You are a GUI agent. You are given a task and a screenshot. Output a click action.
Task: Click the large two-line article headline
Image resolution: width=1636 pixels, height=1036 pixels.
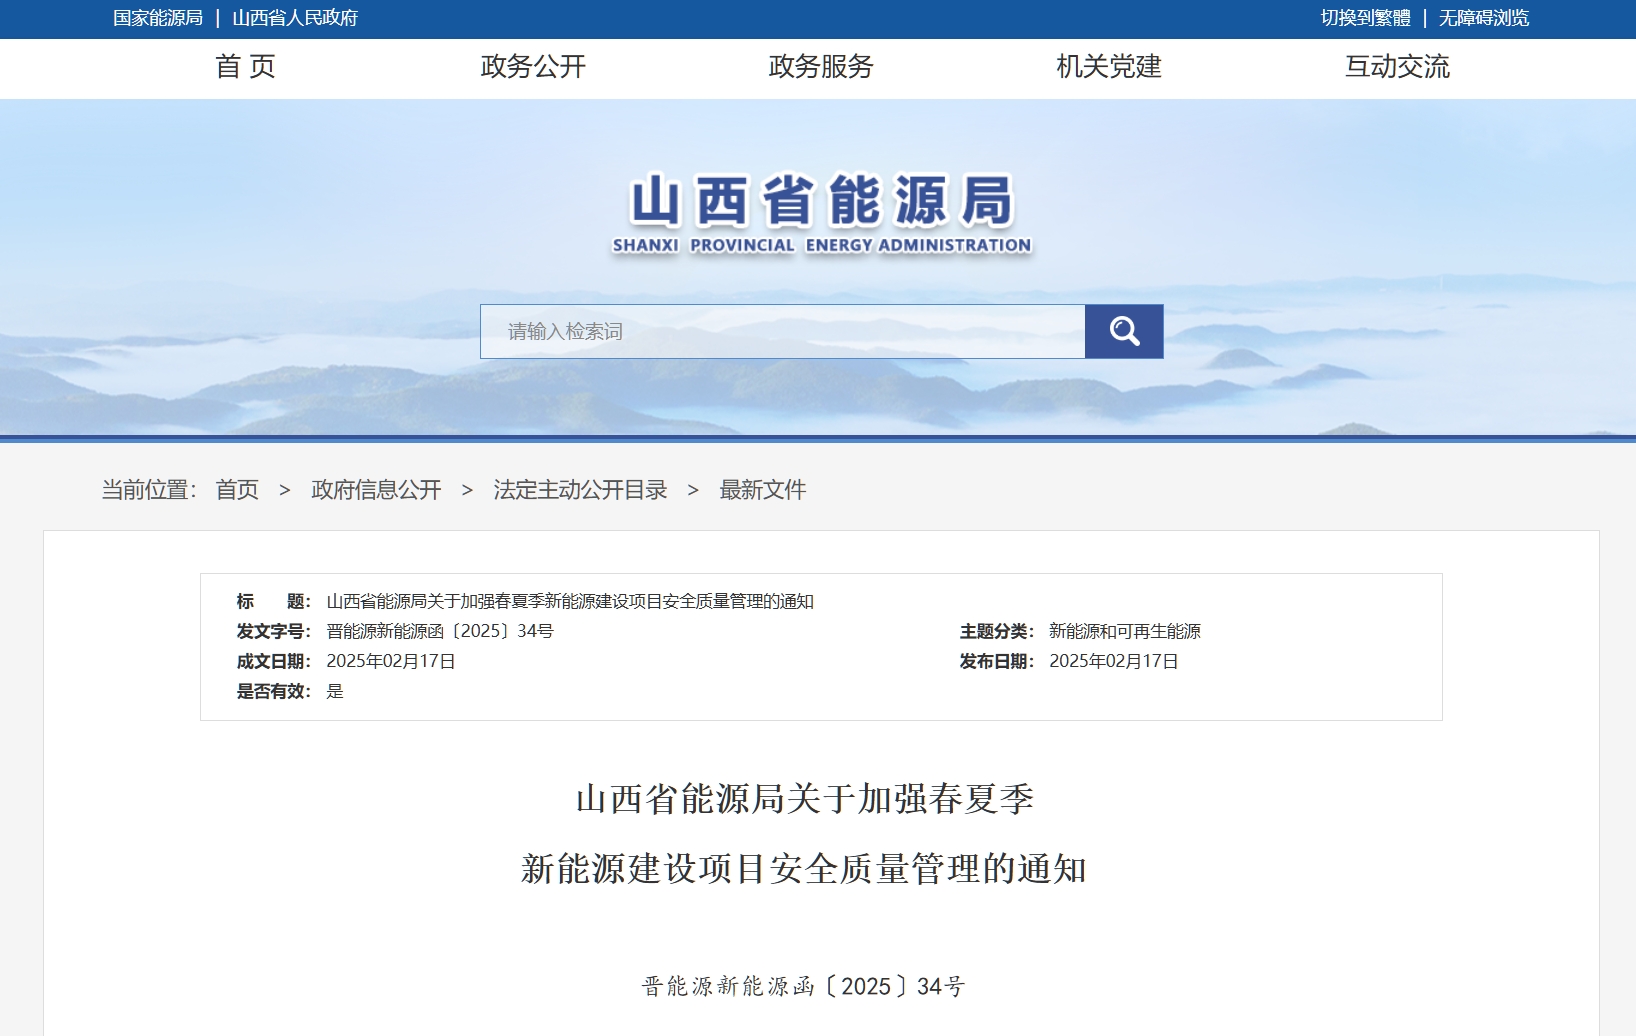click(x=804, y=833)
